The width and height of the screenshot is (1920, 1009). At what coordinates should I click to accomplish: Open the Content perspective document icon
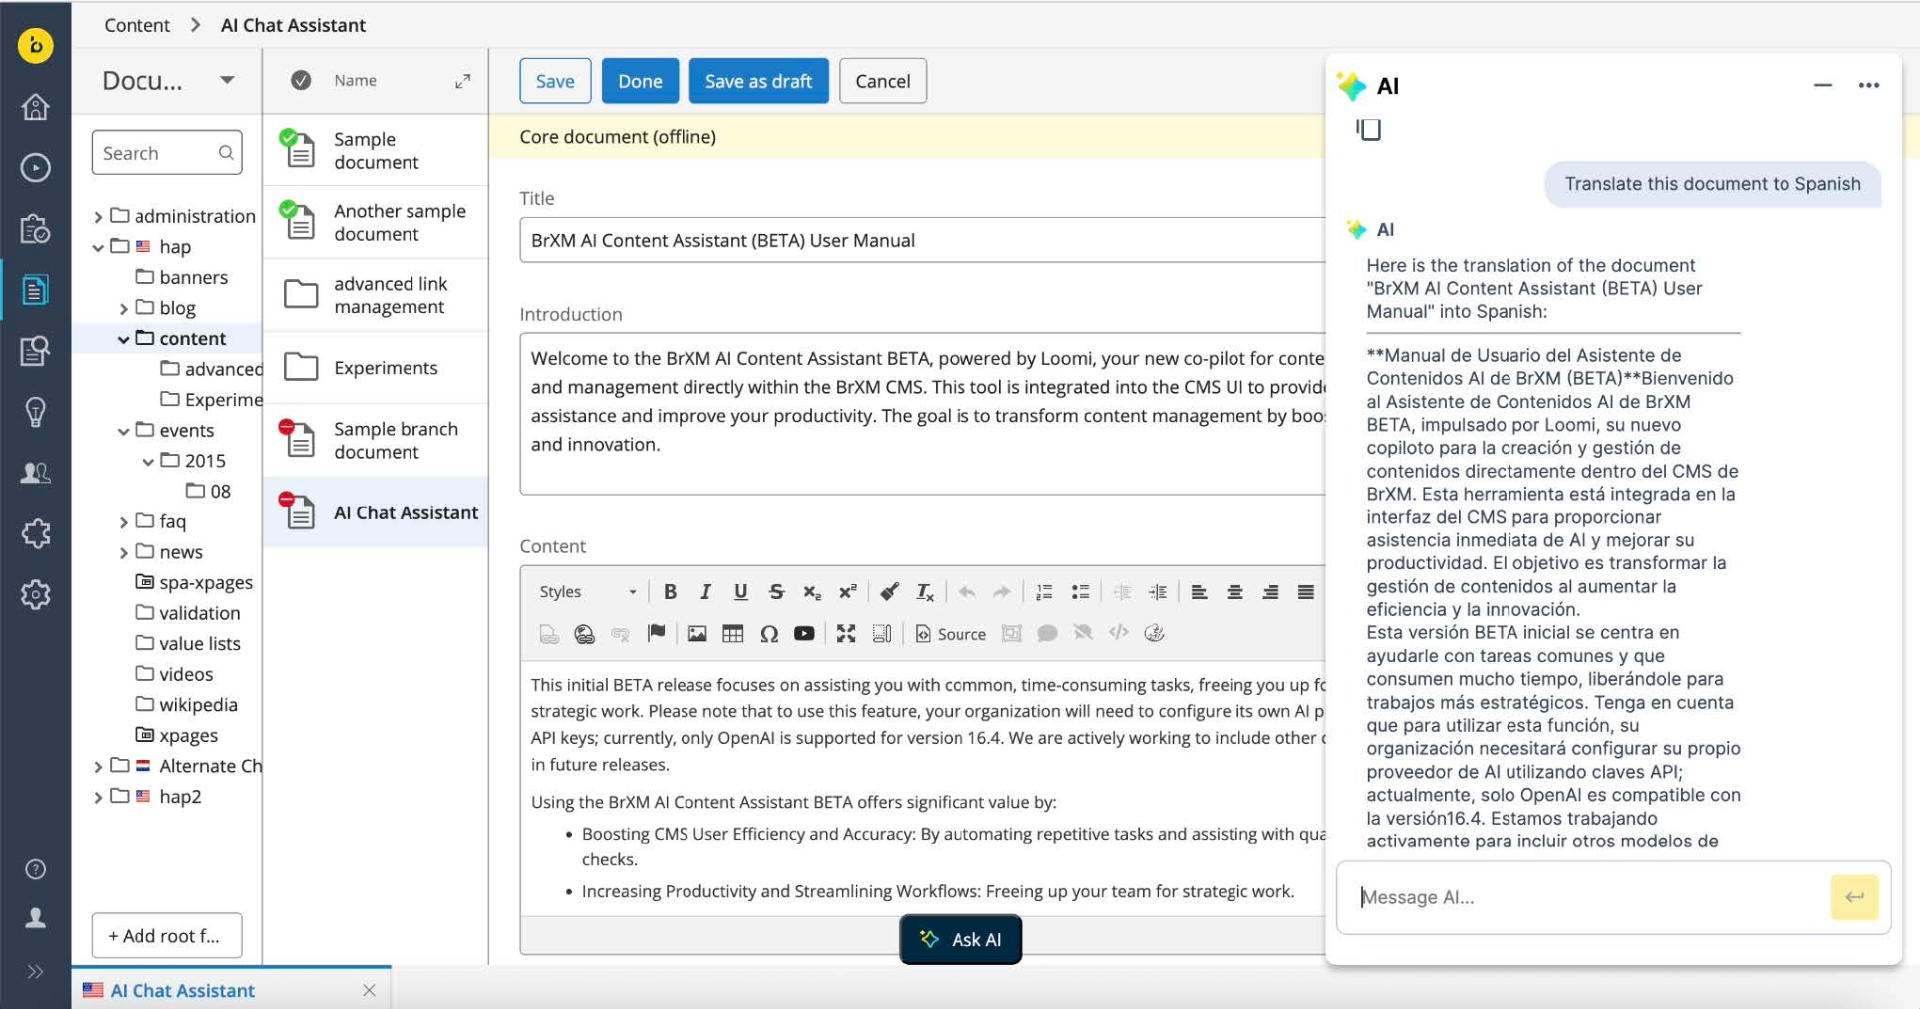pyautogui.click(x=36, y=290)
